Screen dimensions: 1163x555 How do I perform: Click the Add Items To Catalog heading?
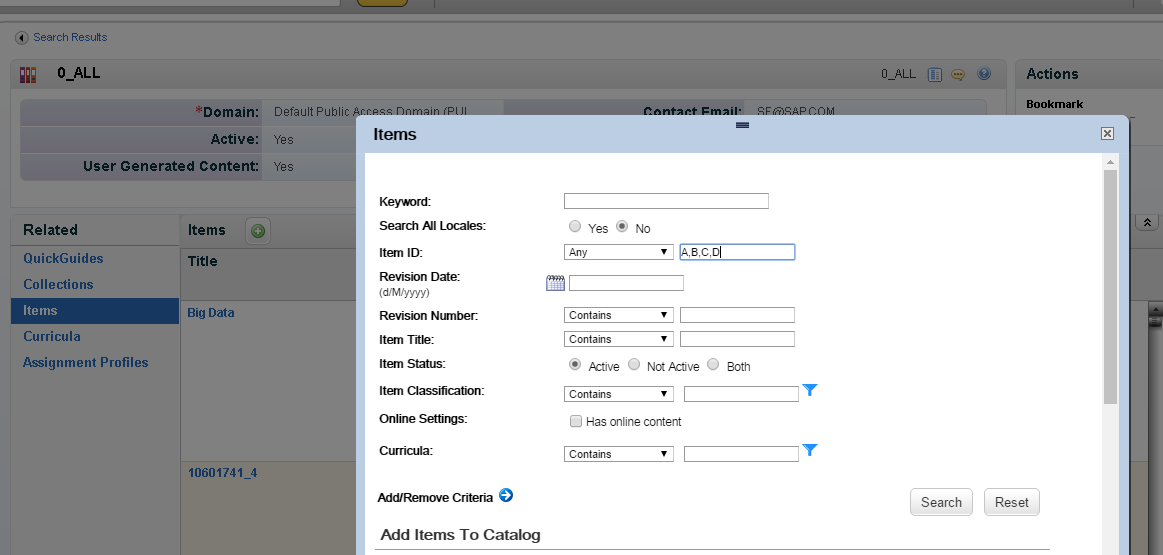(x=461, y=535)
